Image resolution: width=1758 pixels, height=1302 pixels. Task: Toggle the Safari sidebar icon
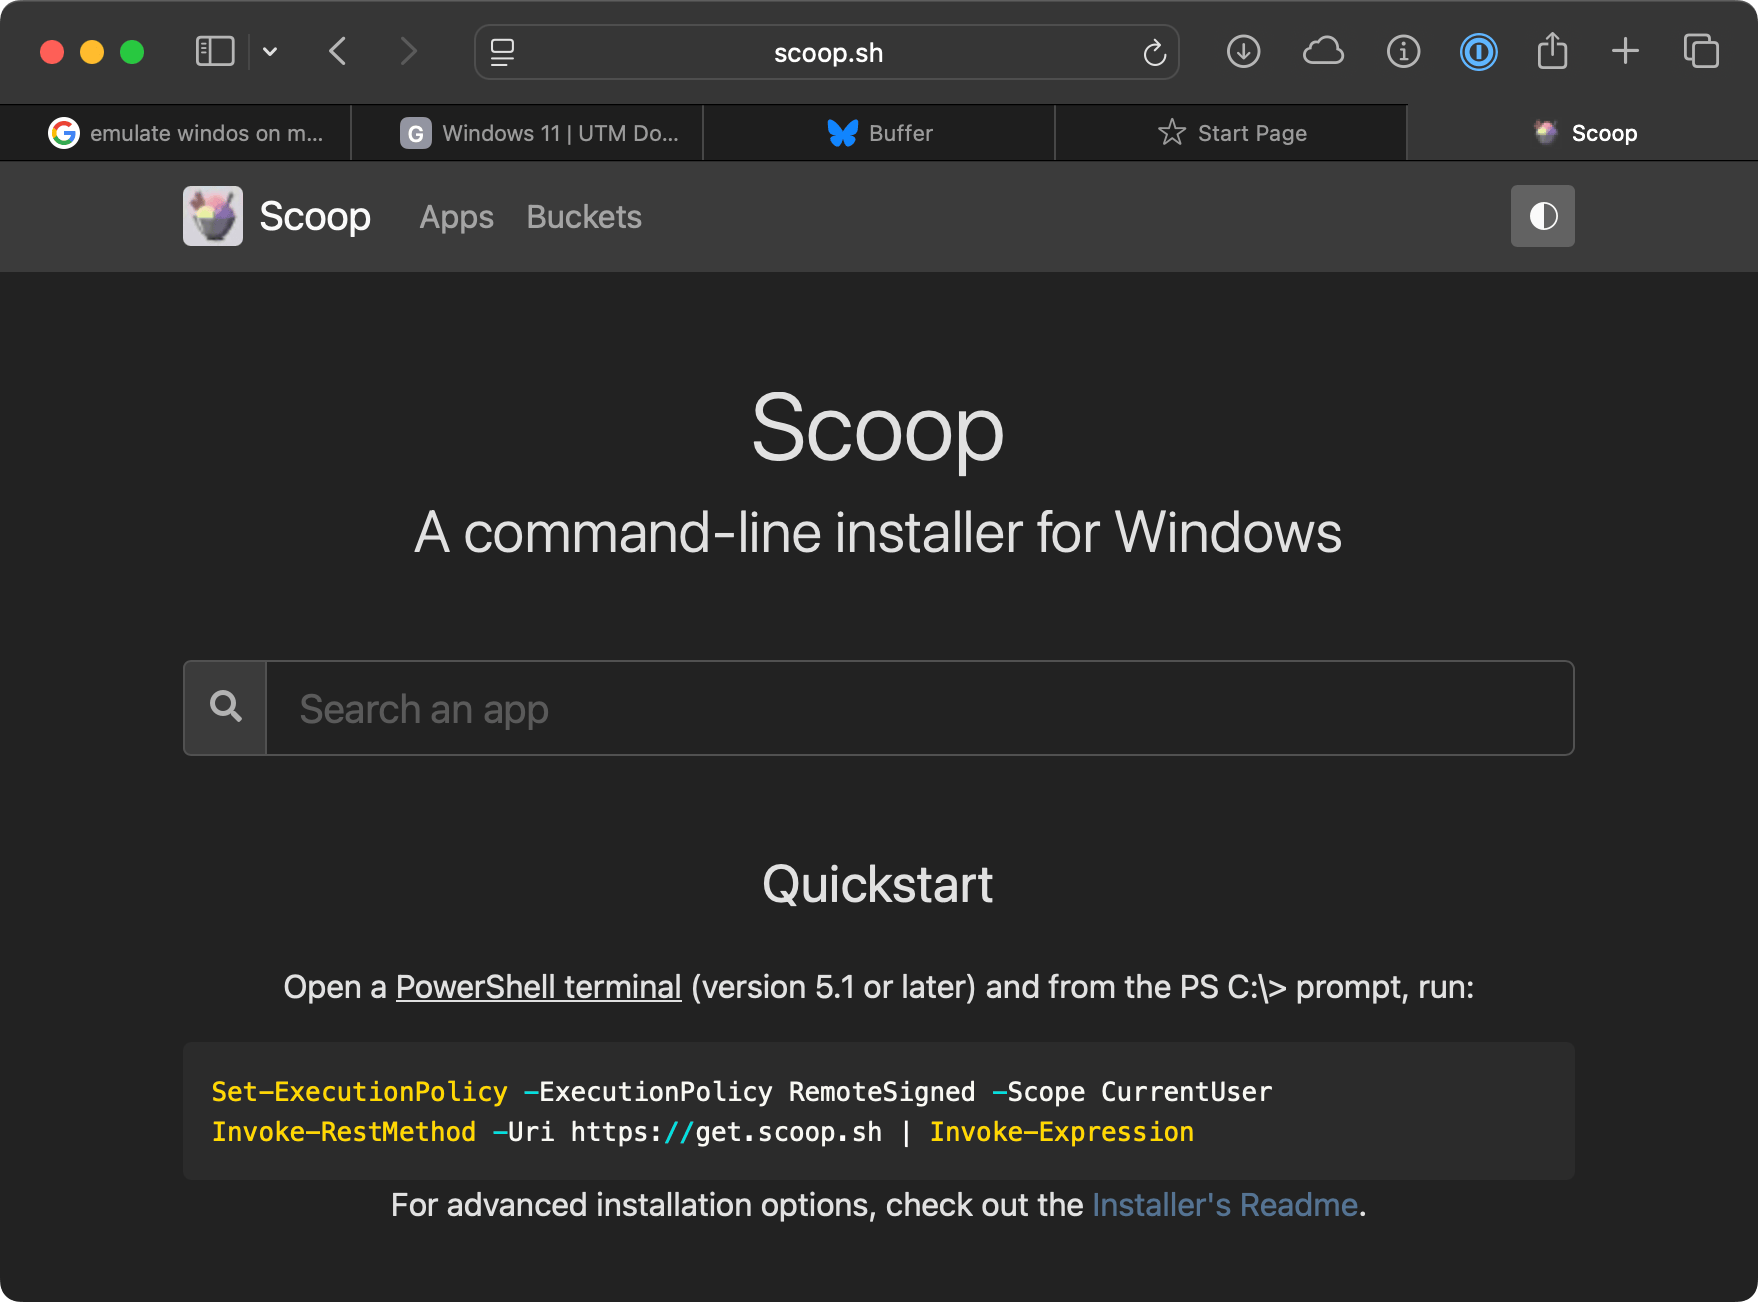point(215,52)
